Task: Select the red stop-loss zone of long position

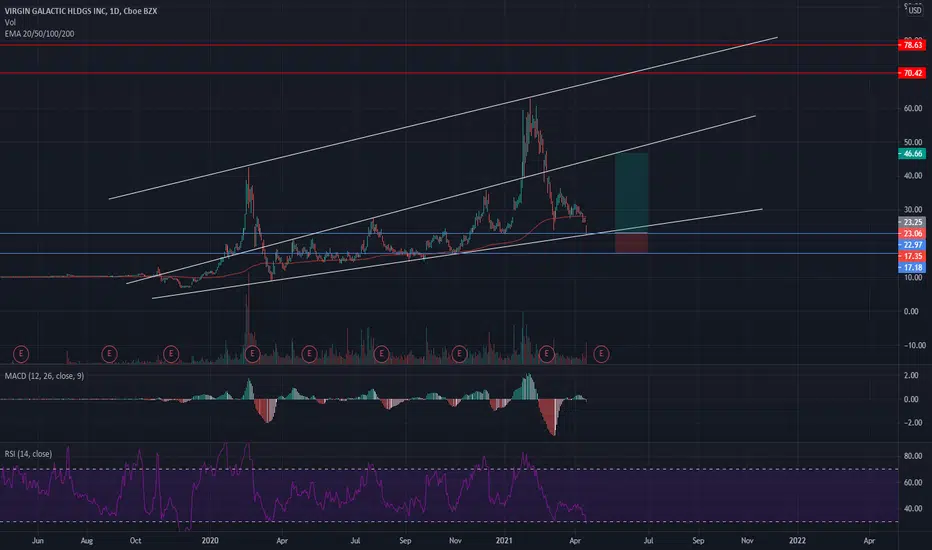Action: point(631,243)
